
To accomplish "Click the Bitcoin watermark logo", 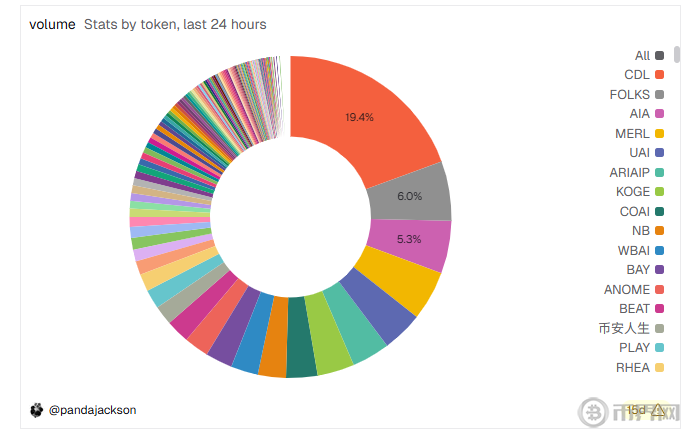I will click(x=594, y=413).
